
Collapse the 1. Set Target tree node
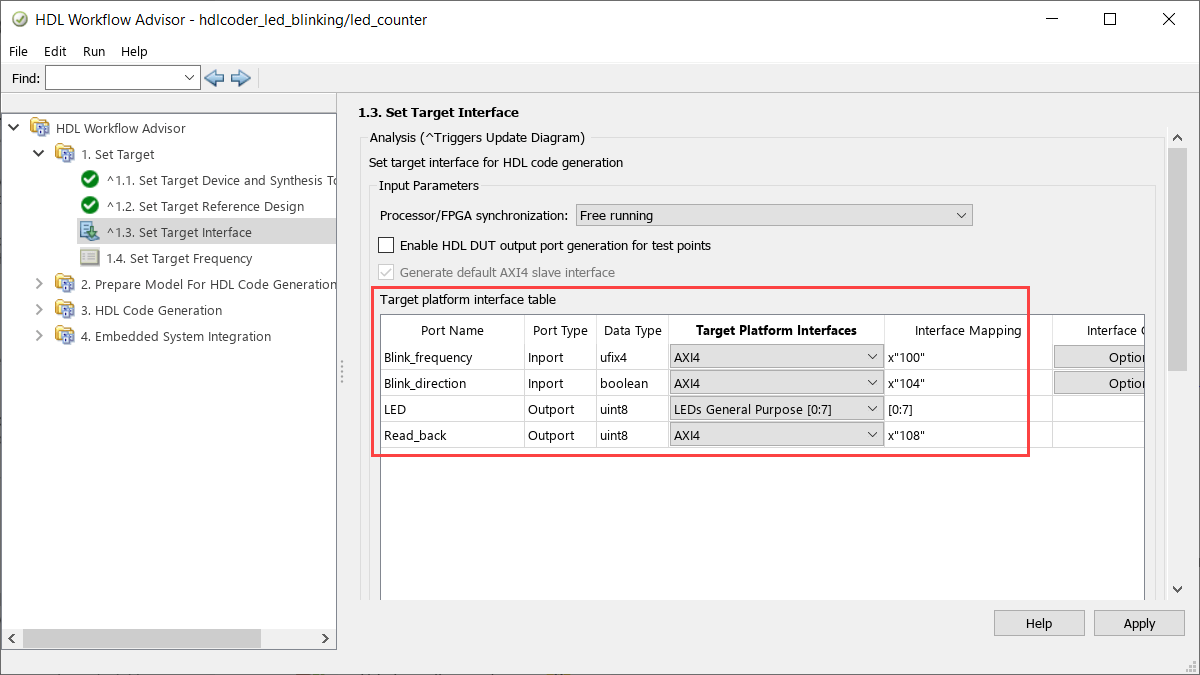pyautogui.click(x=39, y=154)
